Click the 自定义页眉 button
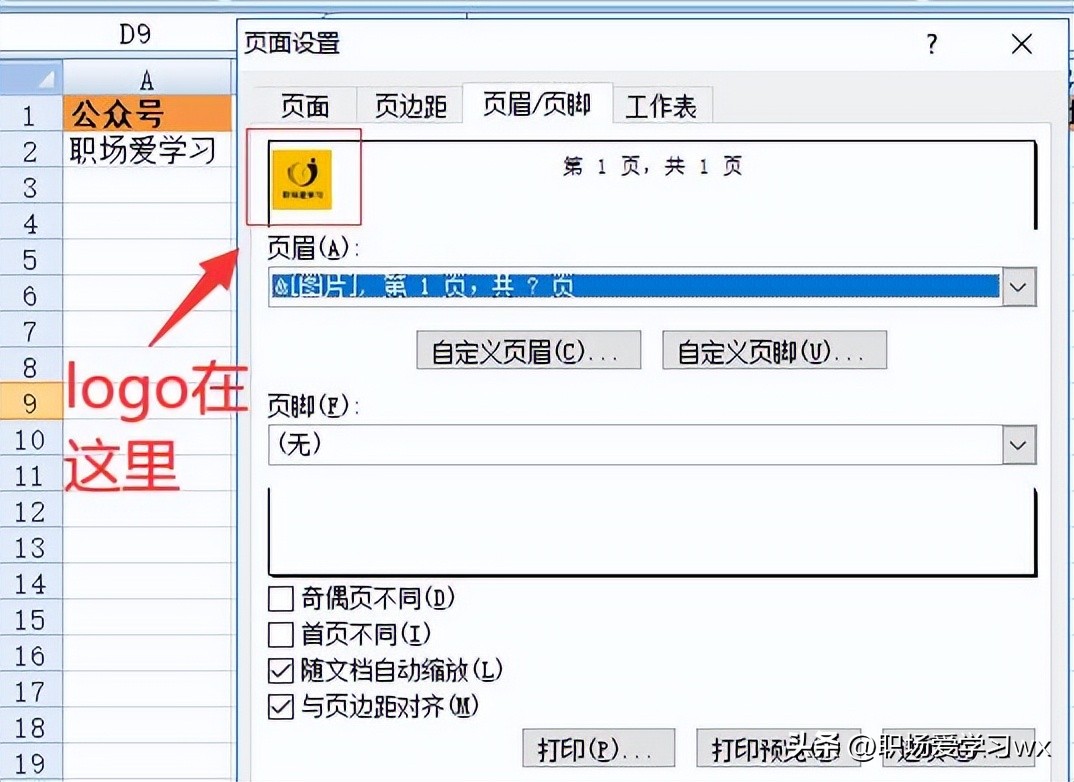 pos(529,350)
